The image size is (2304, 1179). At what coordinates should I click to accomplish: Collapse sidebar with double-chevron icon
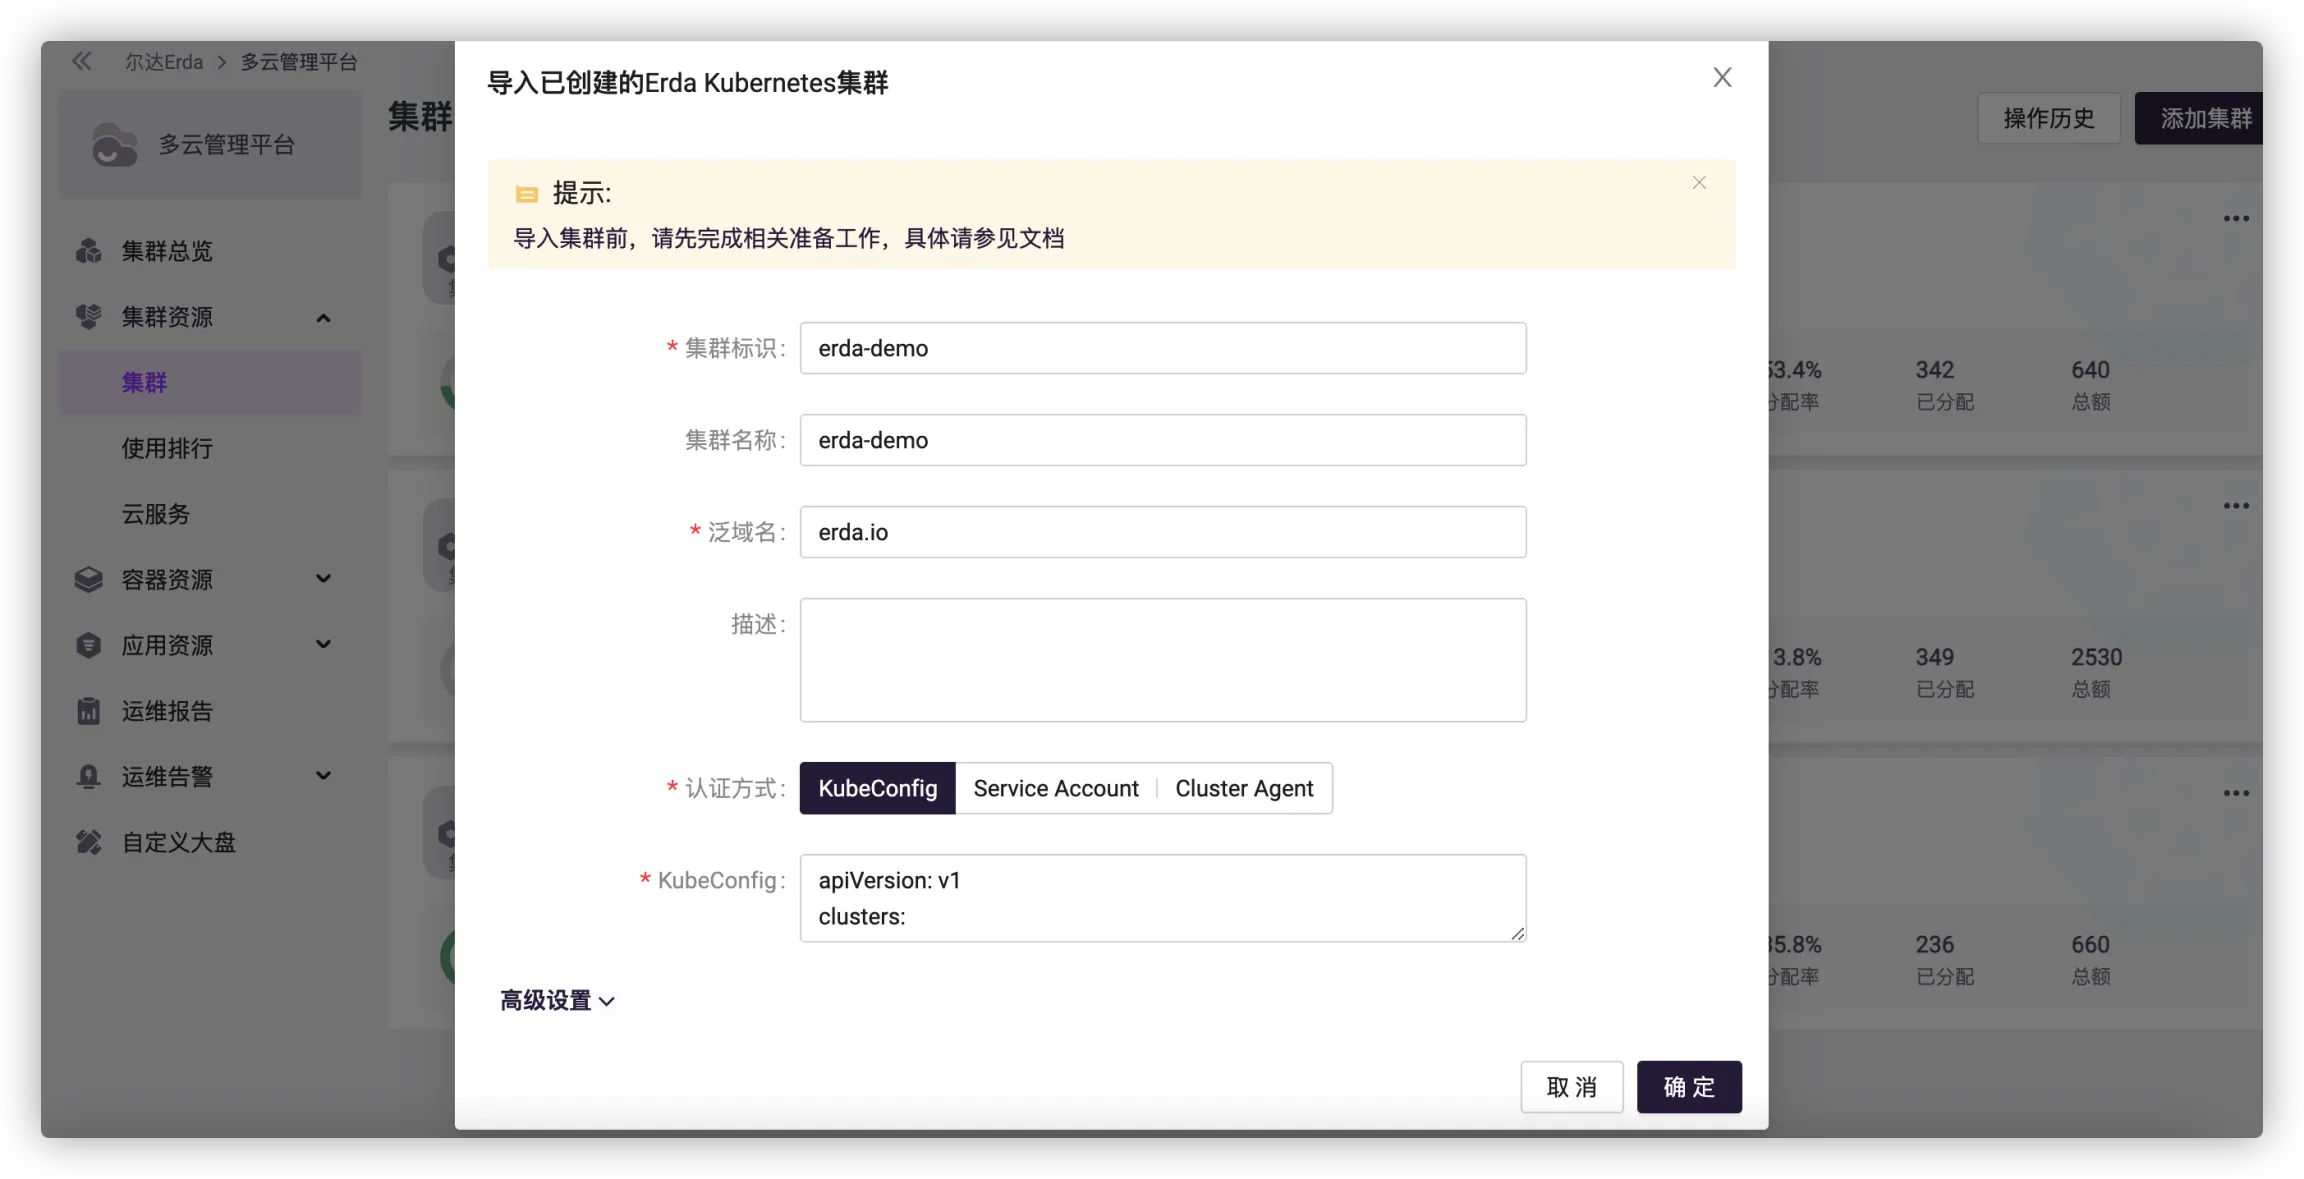coord(82,62)
